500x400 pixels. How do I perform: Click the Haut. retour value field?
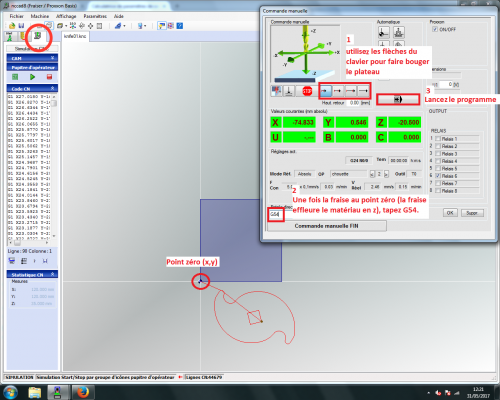tap(354, 103)
